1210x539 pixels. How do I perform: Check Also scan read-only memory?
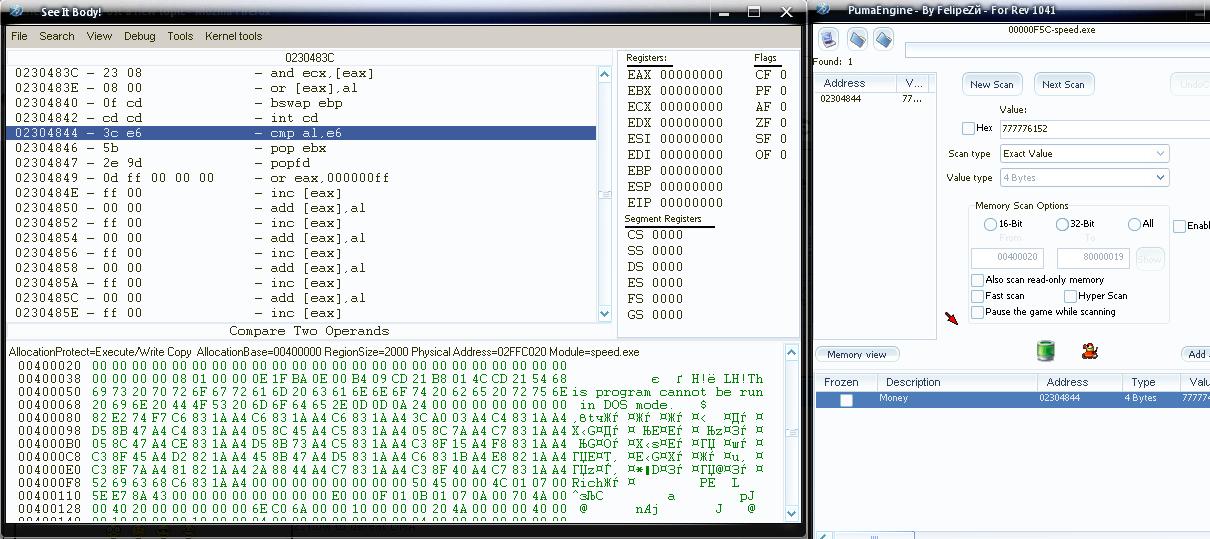[x=978, y=280]
